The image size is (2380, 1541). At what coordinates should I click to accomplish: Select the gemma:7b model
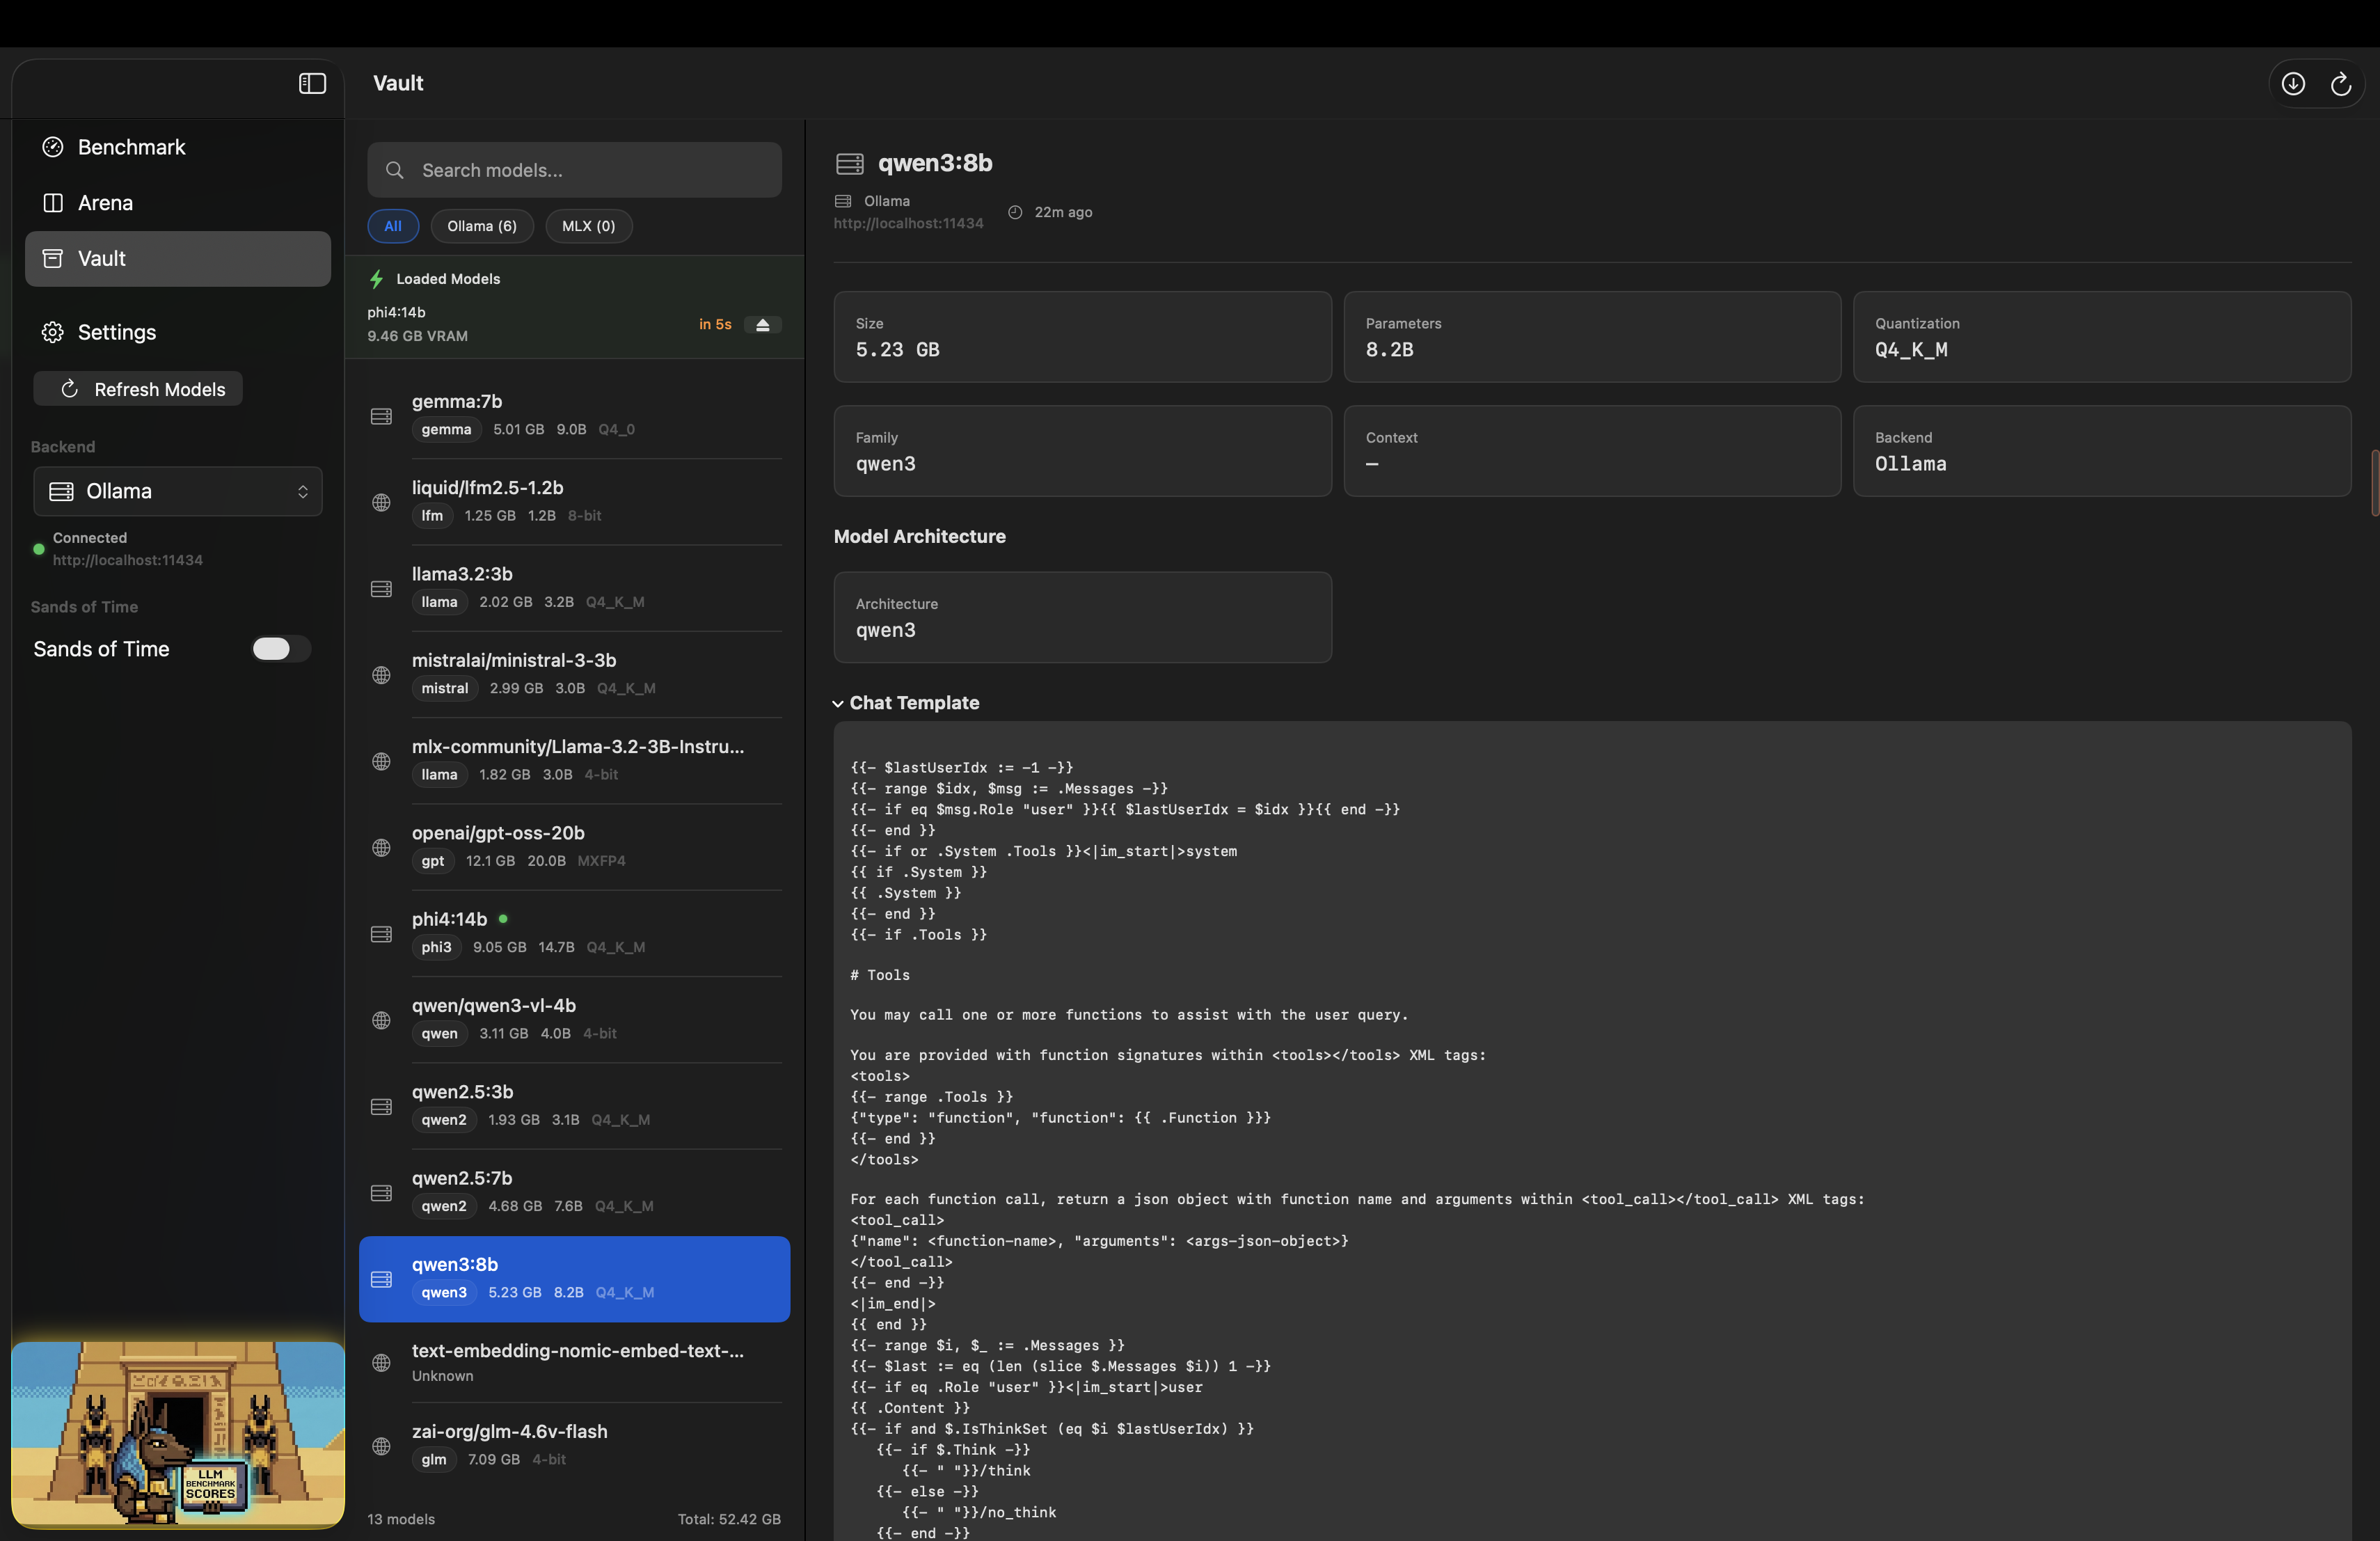pos(575,415)
